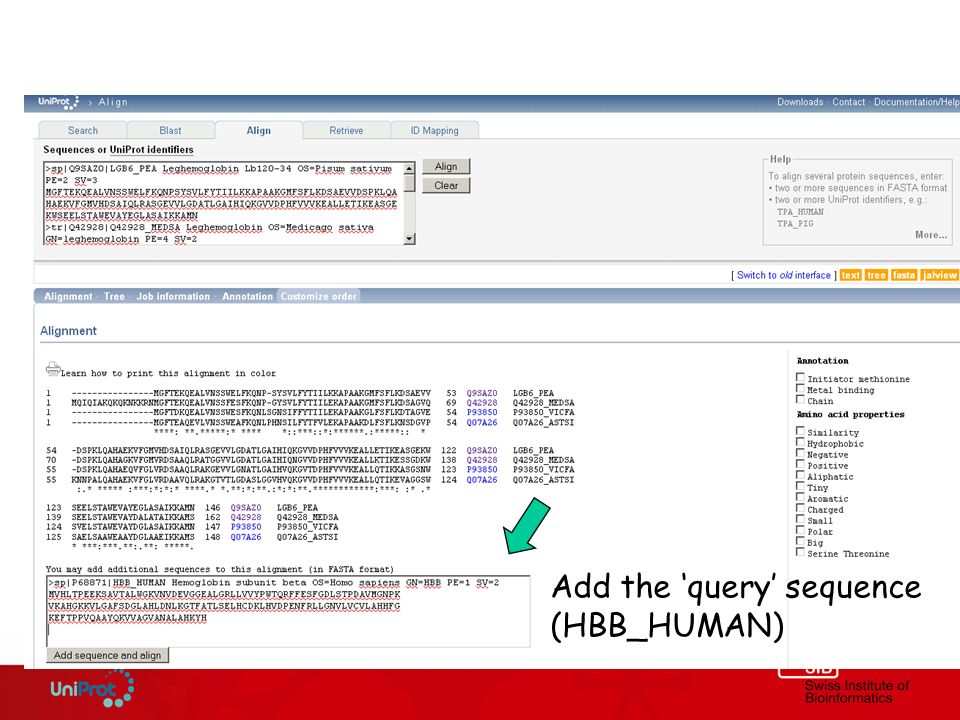Go to Alignment section in results menu
960x720 pixels.
(x=68, y=296)
